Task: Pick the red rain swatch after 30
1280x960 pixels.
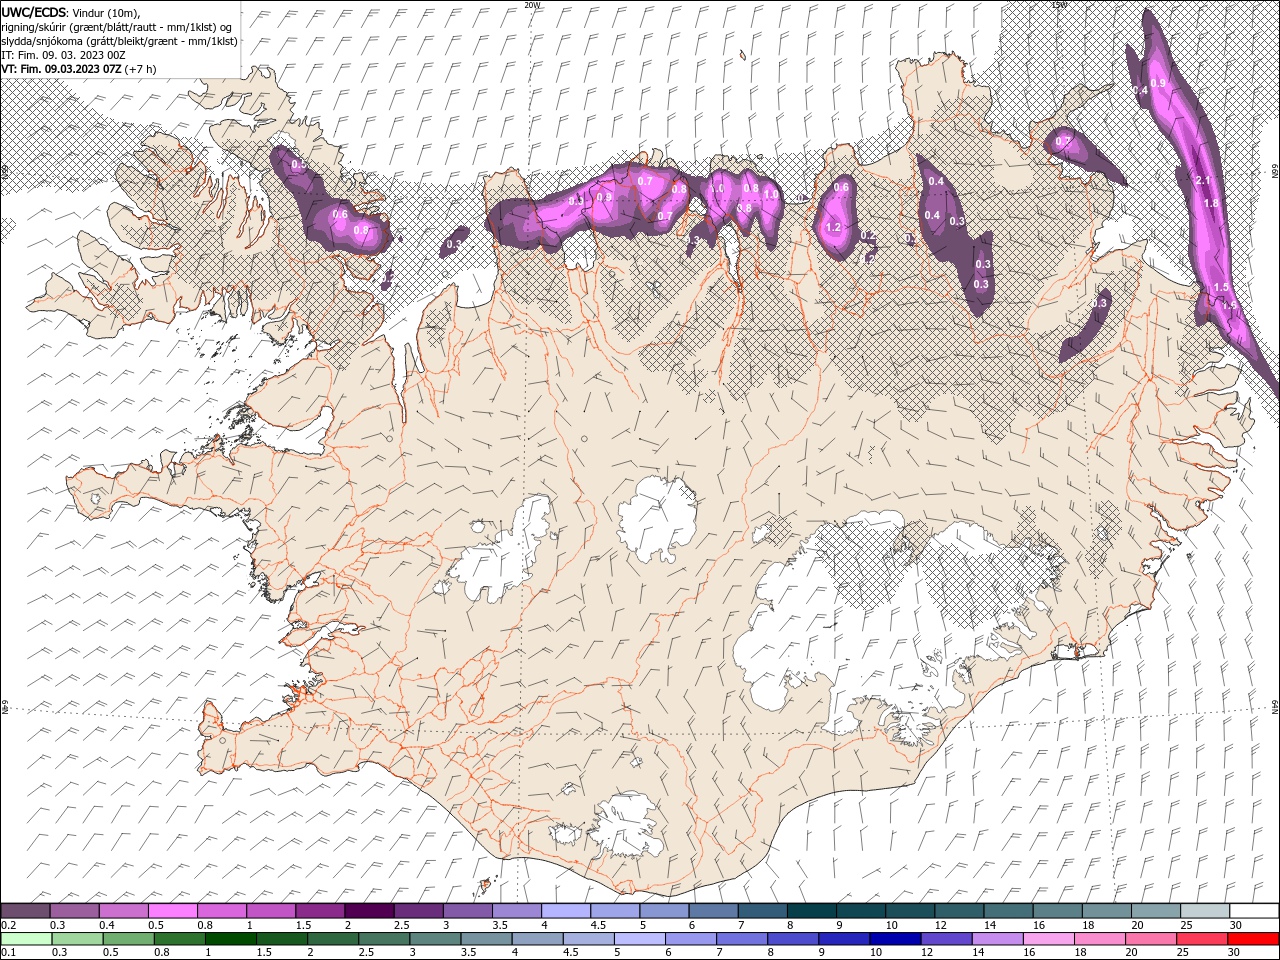Action: [x=1254, y=939]
